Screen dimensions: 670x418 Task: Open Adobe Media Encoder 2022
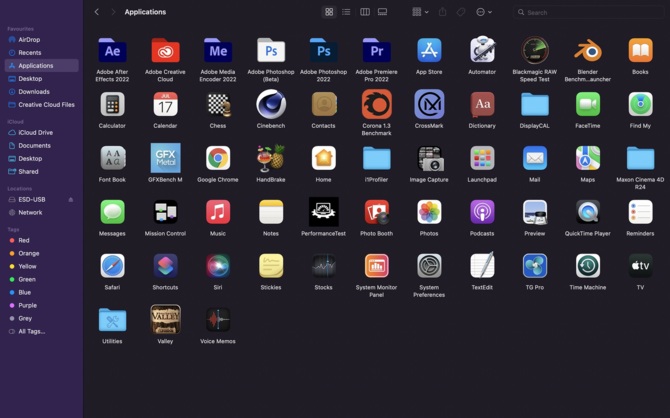218,51
